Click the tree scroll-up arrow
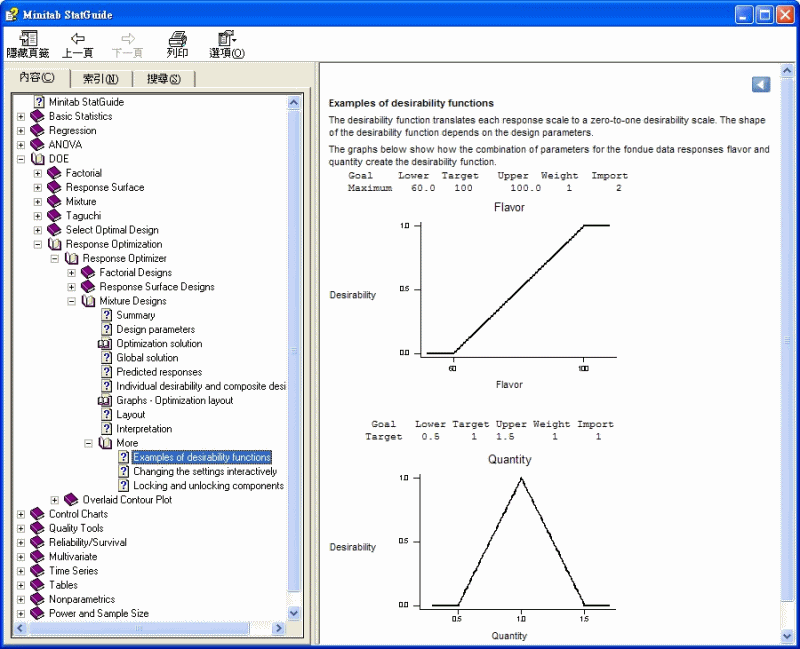This screenshot has height=649, width=800. (294, 103)
